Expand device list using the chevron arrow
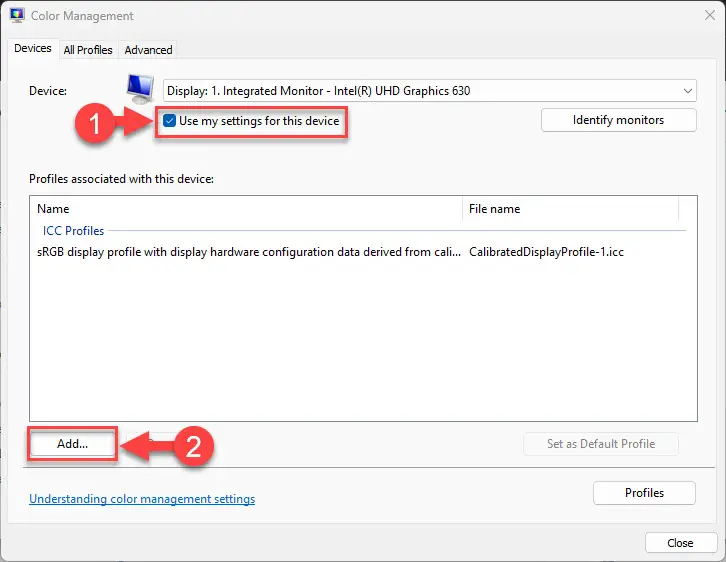The image size is (726, 562). coord(688,91)
